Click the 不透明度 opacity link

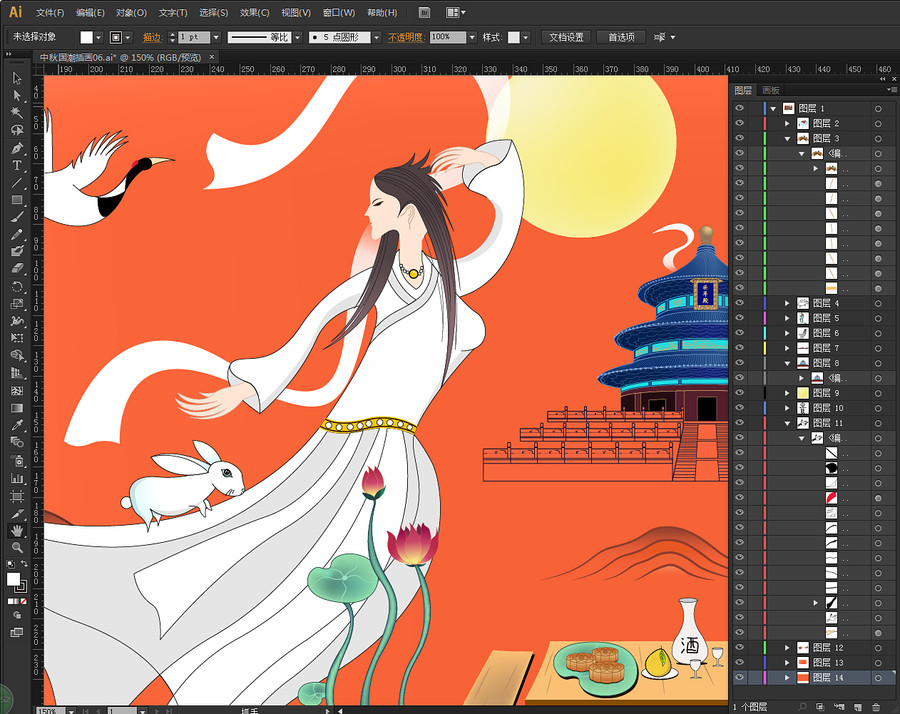[x=406, y=37]
